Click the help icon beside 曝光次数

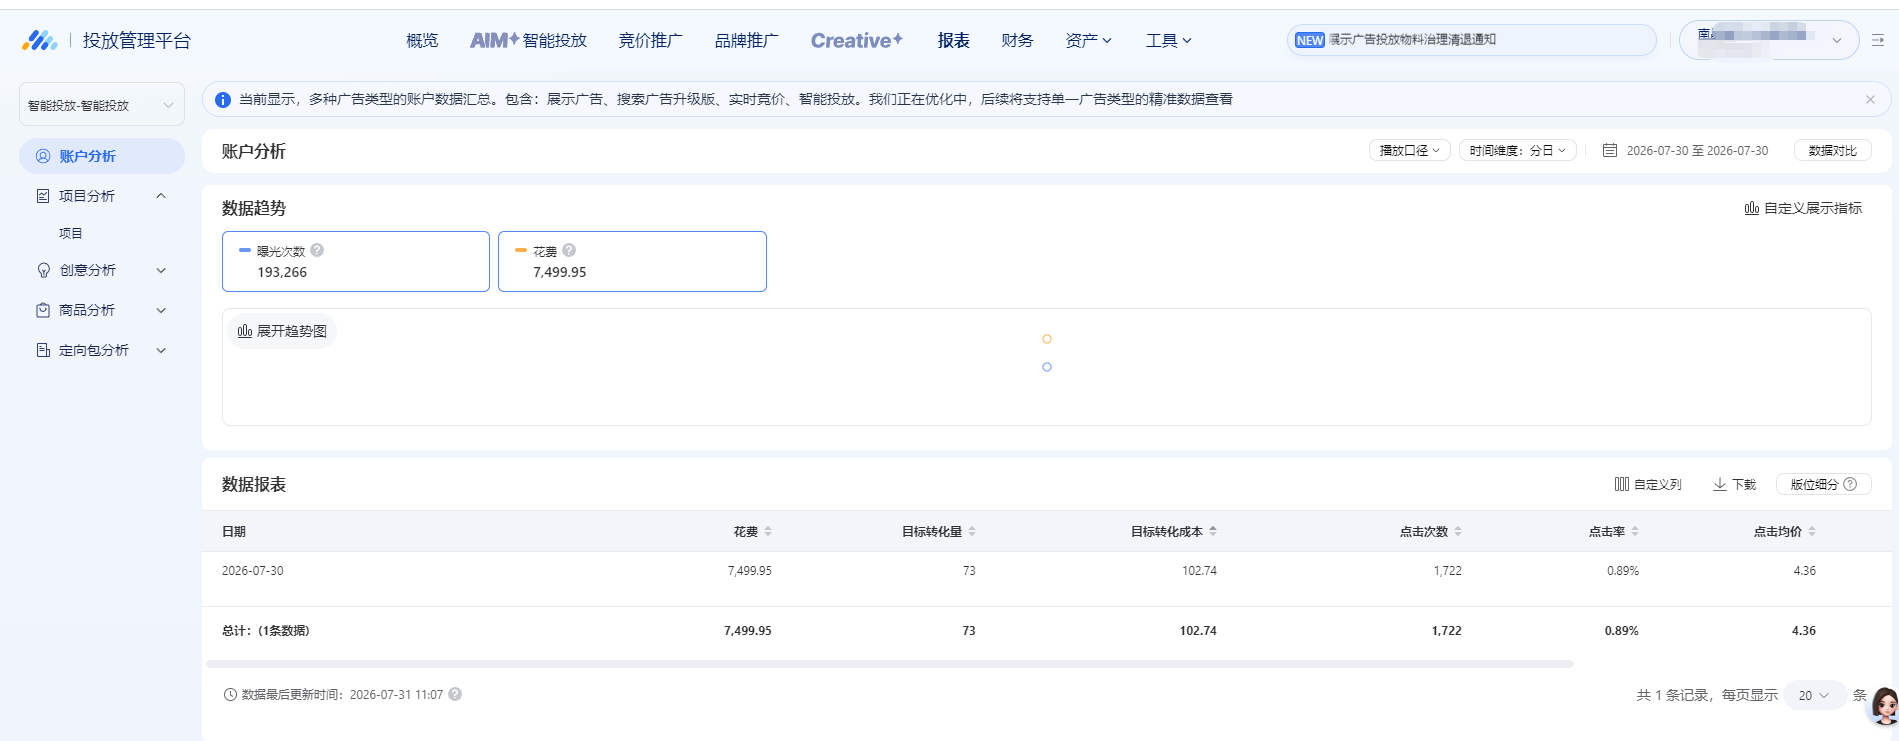click(317, 250)
